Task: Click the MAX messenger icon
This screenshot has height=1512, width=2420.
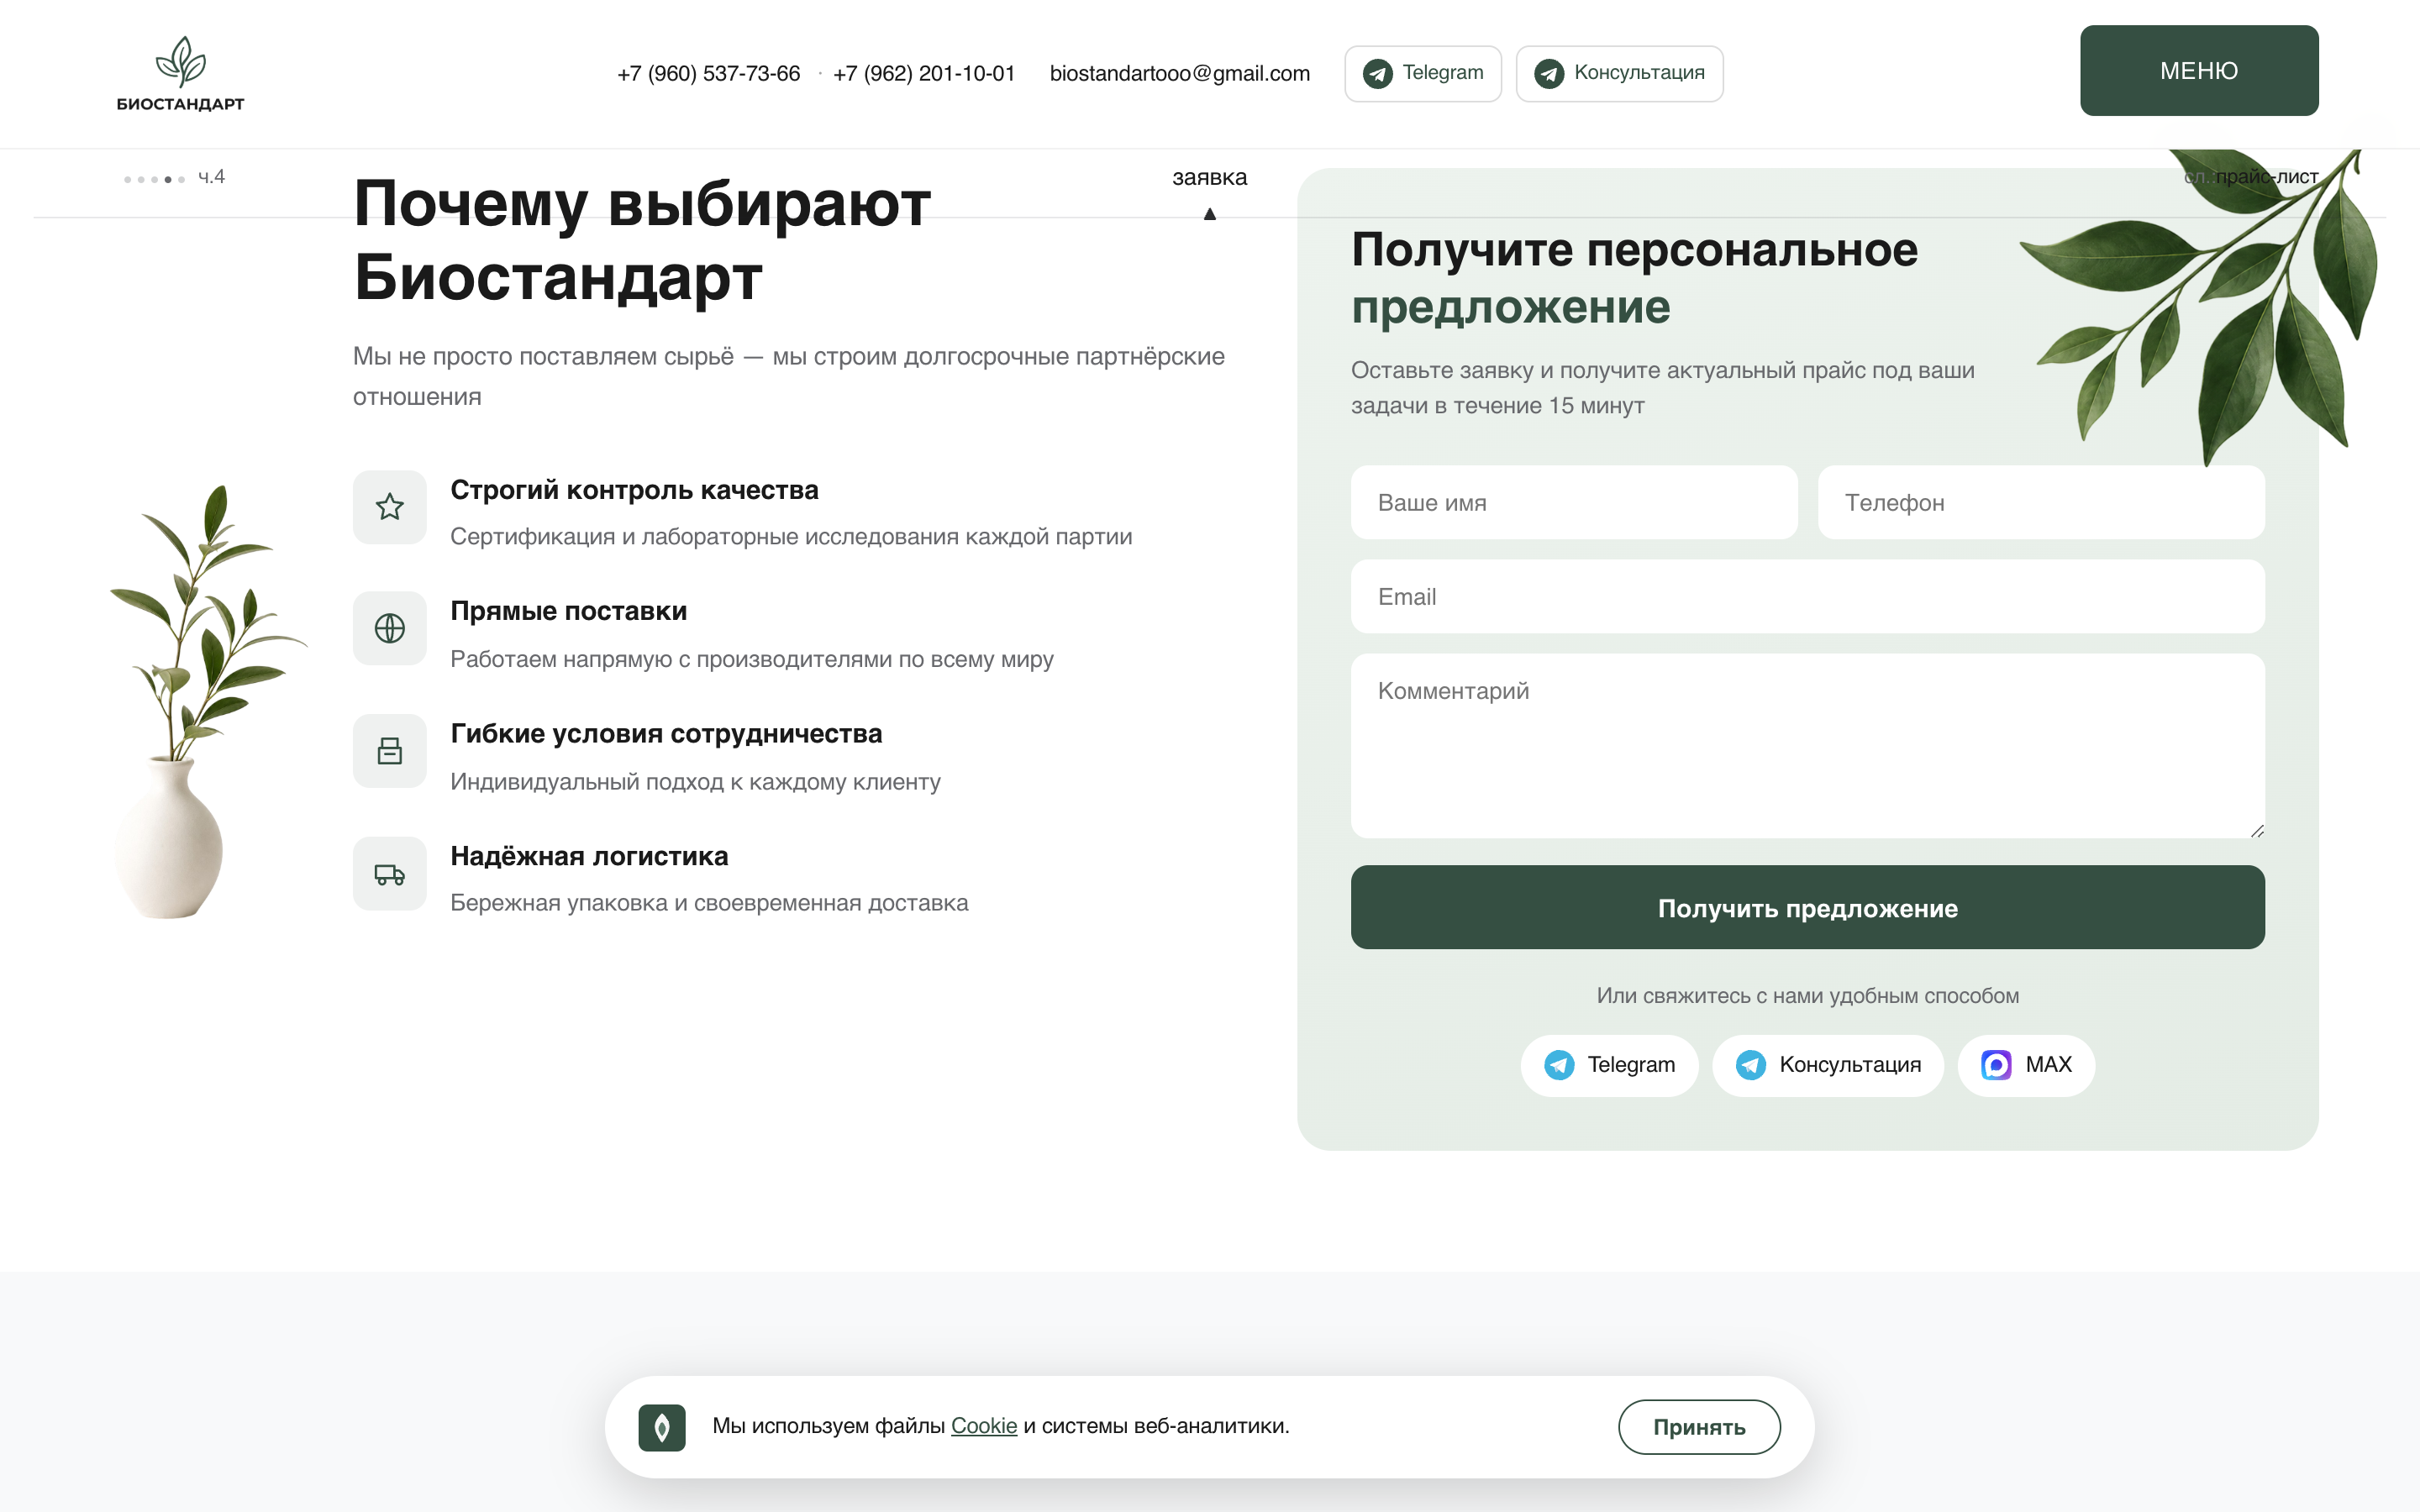Action: (x=1996, y=1065)
